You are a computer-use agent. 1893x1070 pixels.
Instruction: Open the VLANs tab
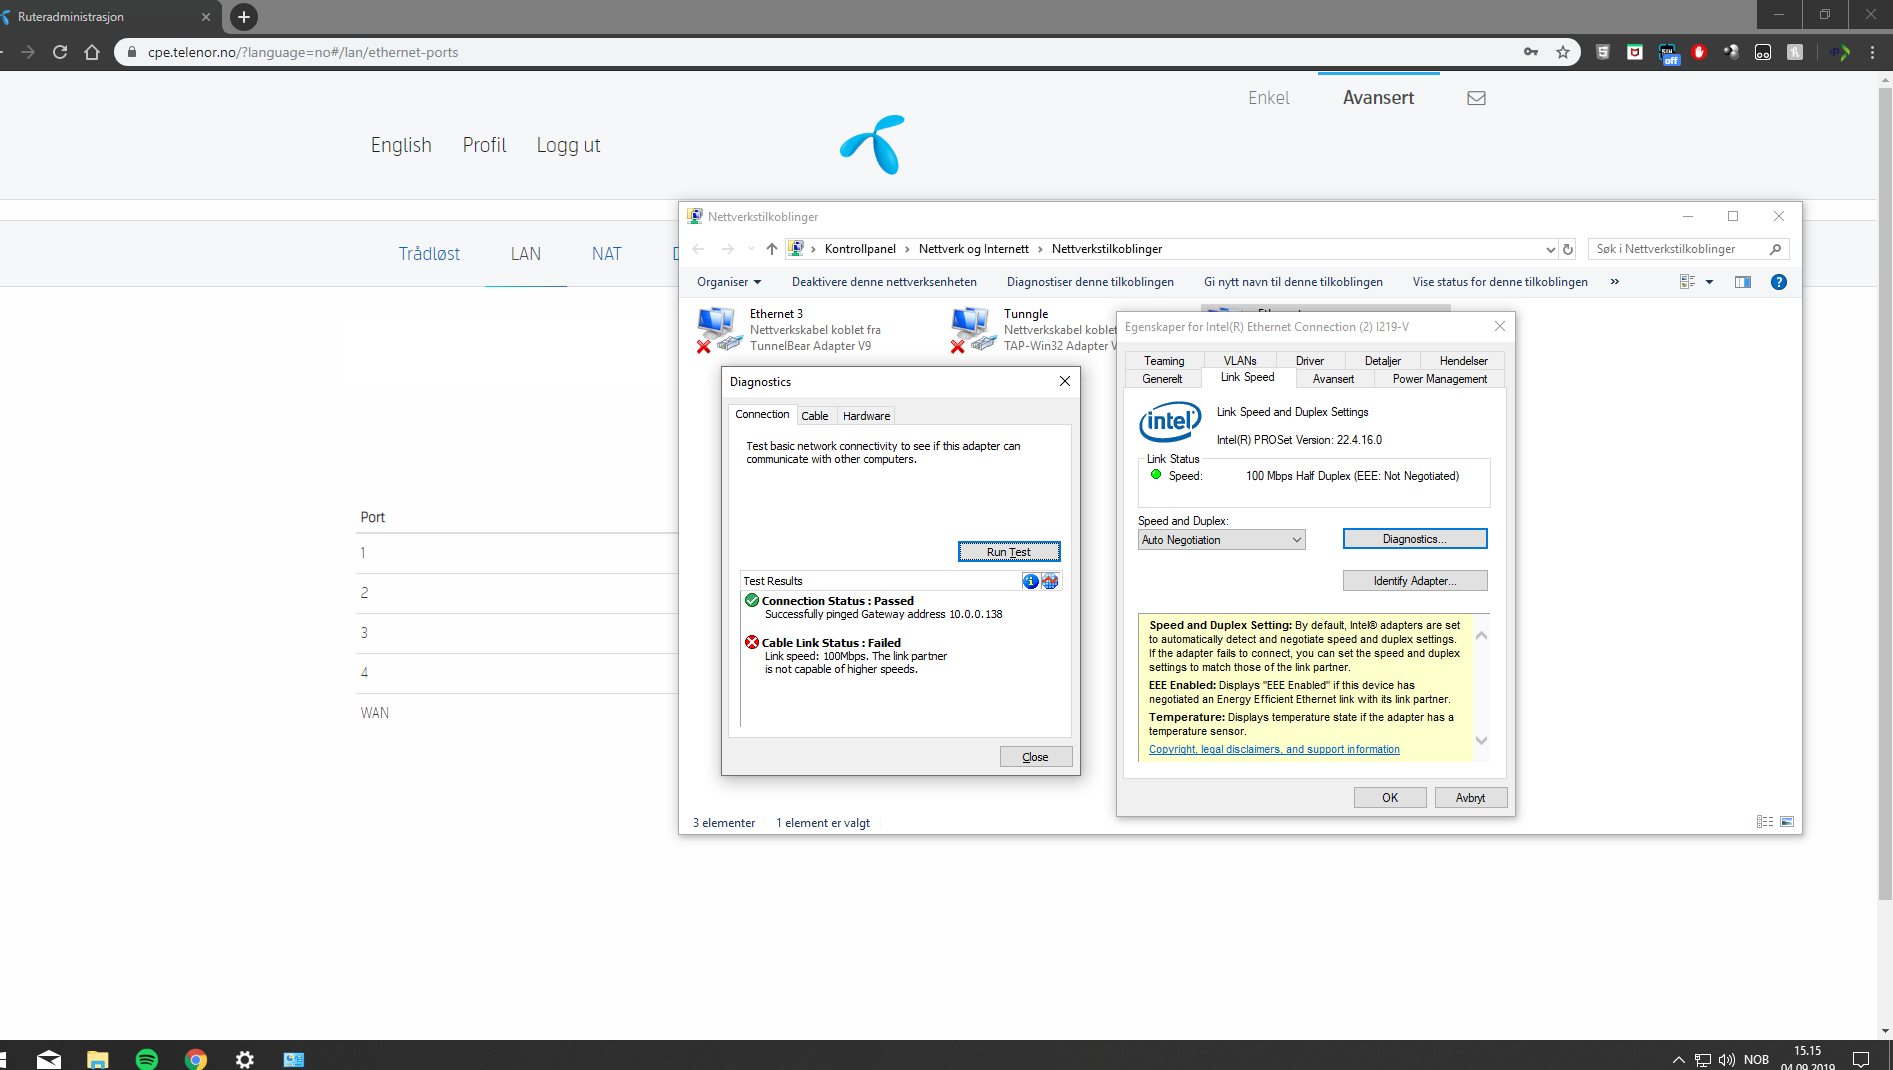tap(1240, 361)
